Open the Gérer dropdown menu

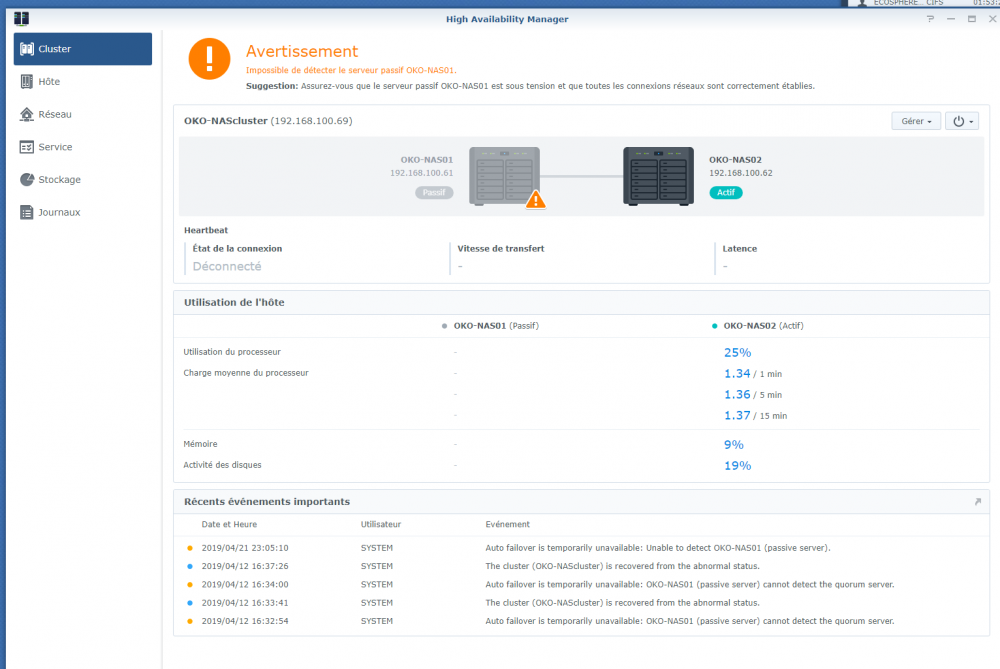(x=916, y=121)
